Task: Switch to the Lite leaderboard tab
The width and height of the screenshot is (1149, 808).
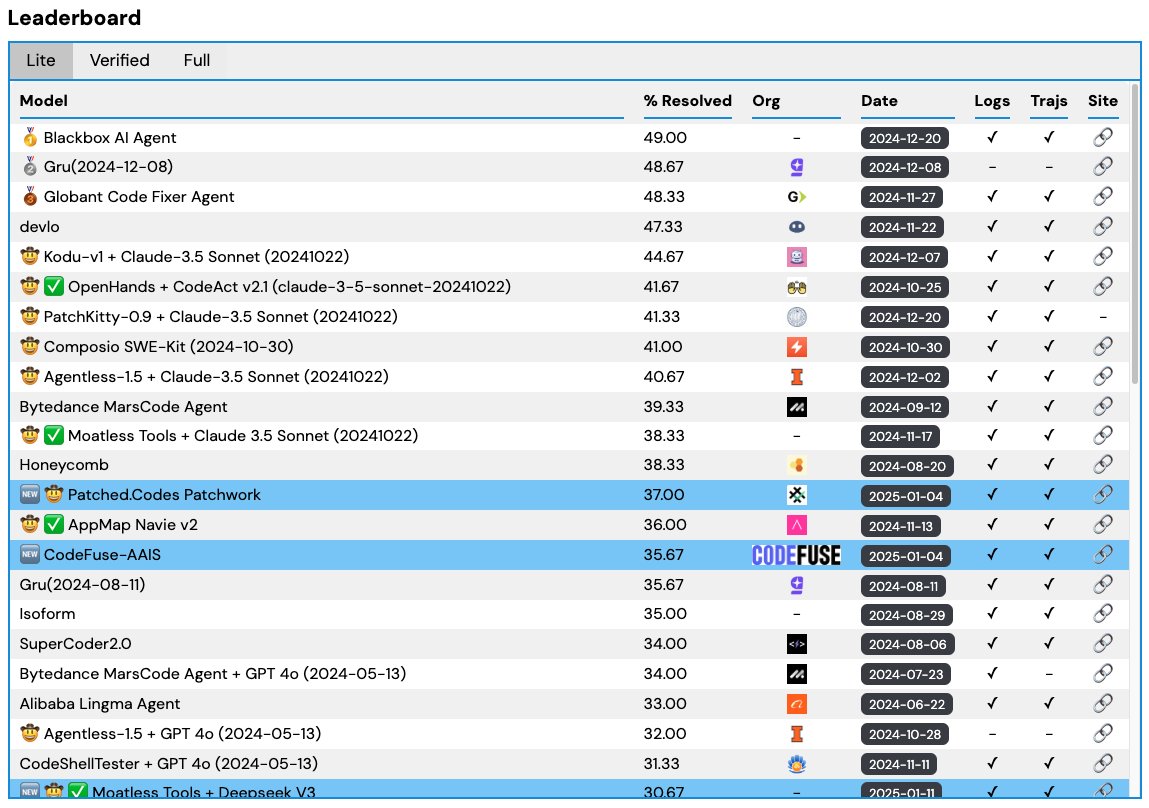Action: tap(40, 60)
